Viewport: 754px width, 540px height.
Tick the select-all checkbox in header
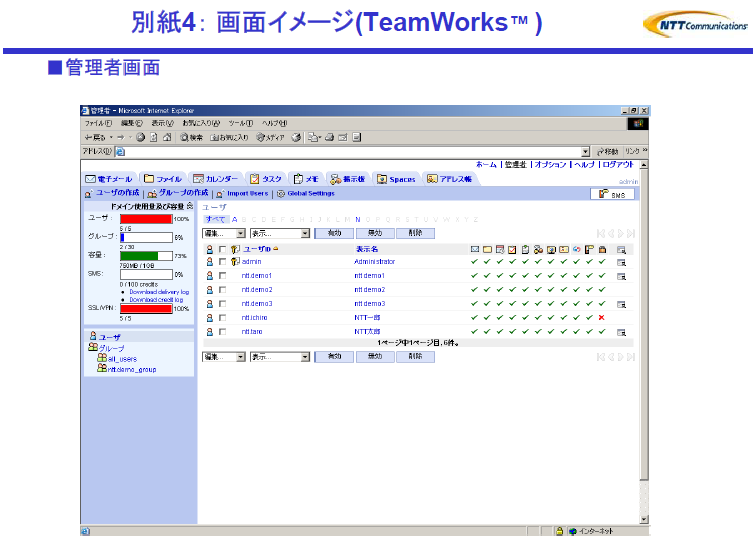tap(222, 249)
